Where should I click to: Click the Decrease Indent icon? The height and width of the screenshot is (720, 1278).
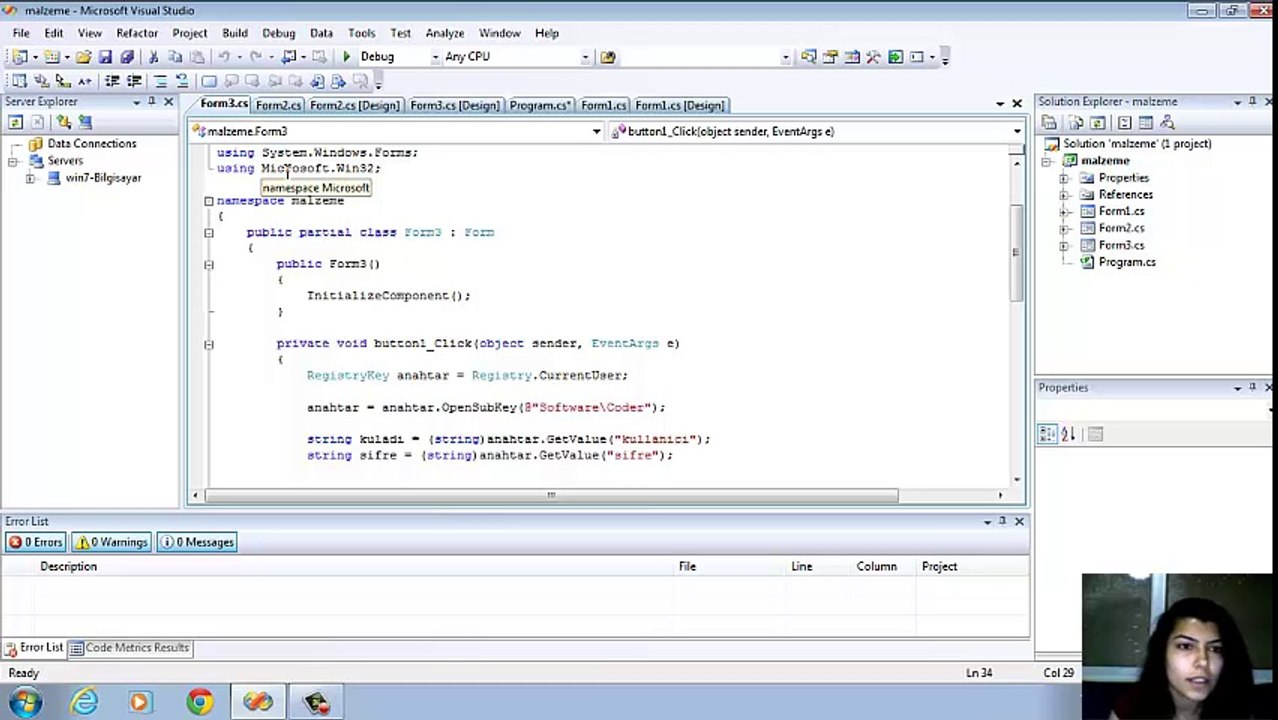click(x=112, y=81)
